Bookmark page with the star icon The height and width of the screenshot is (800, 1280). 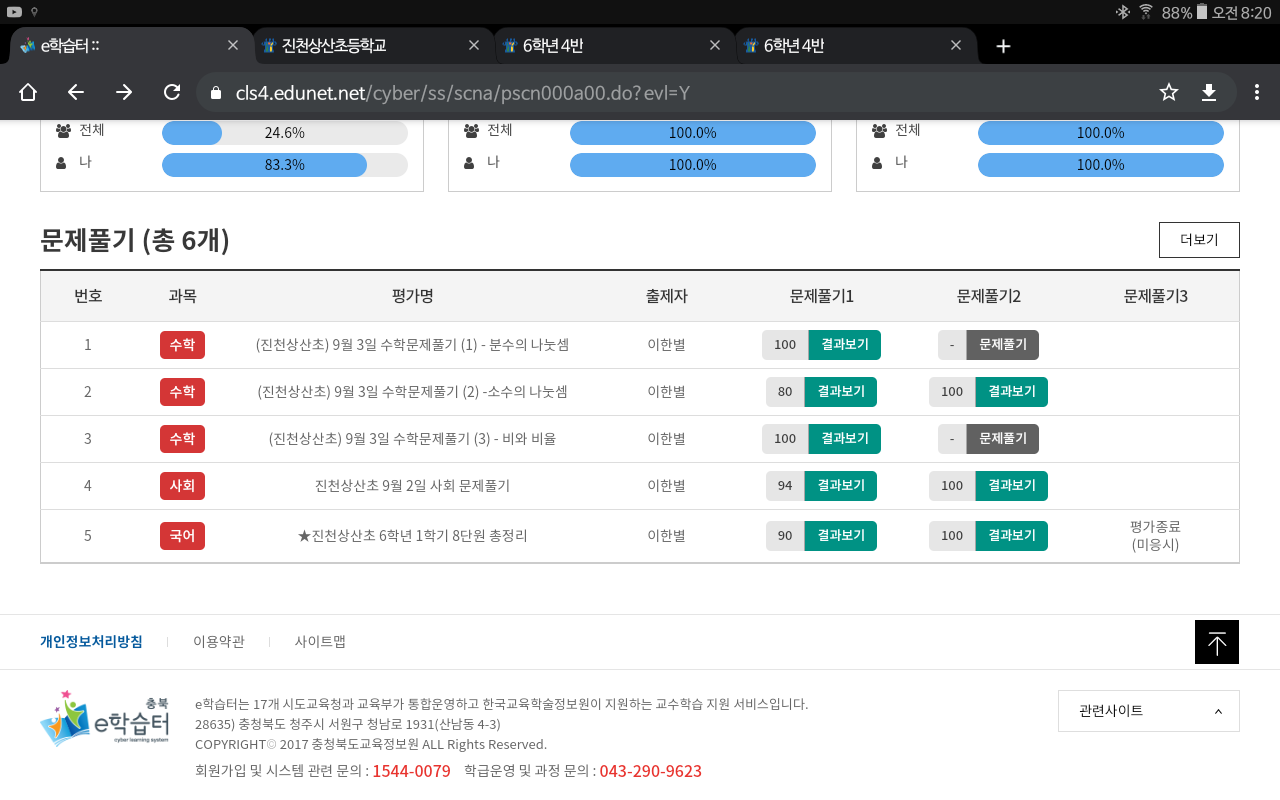tap(1169, 92)
